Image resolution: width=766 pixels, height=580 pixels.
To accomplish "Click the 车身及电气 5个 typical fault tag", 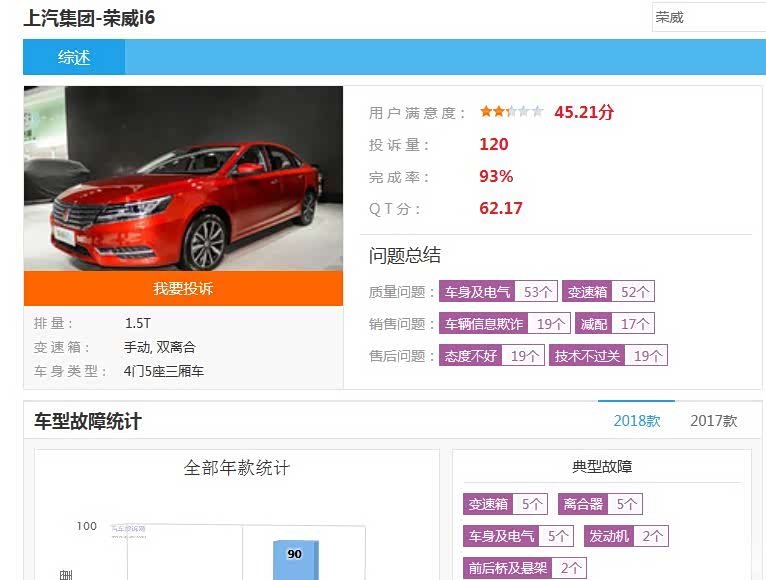I will (x=518, y=536).
